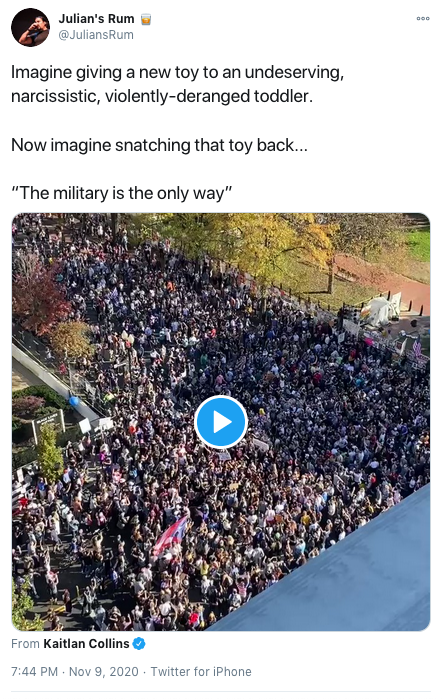This screenshot has height=699, width=442.
Task: Click the 'The military is the only way' quote
Action: coord(122,193)
